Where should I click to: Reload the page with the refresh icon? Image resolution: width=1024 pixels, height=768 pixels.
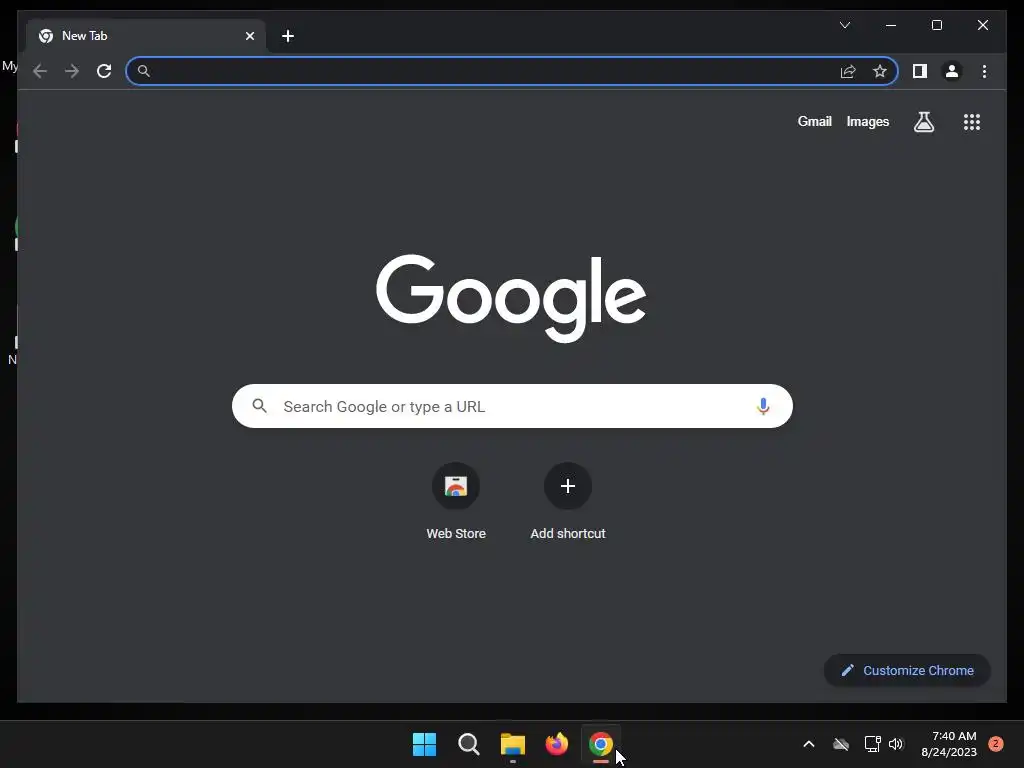tap(104, 71)
